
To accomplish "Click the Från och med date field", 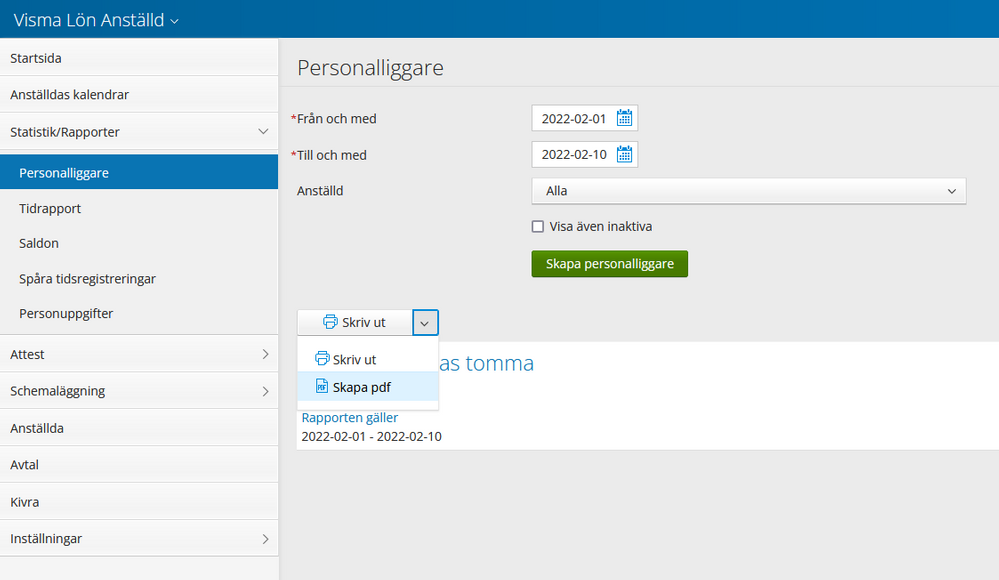I will click(574, 119).
